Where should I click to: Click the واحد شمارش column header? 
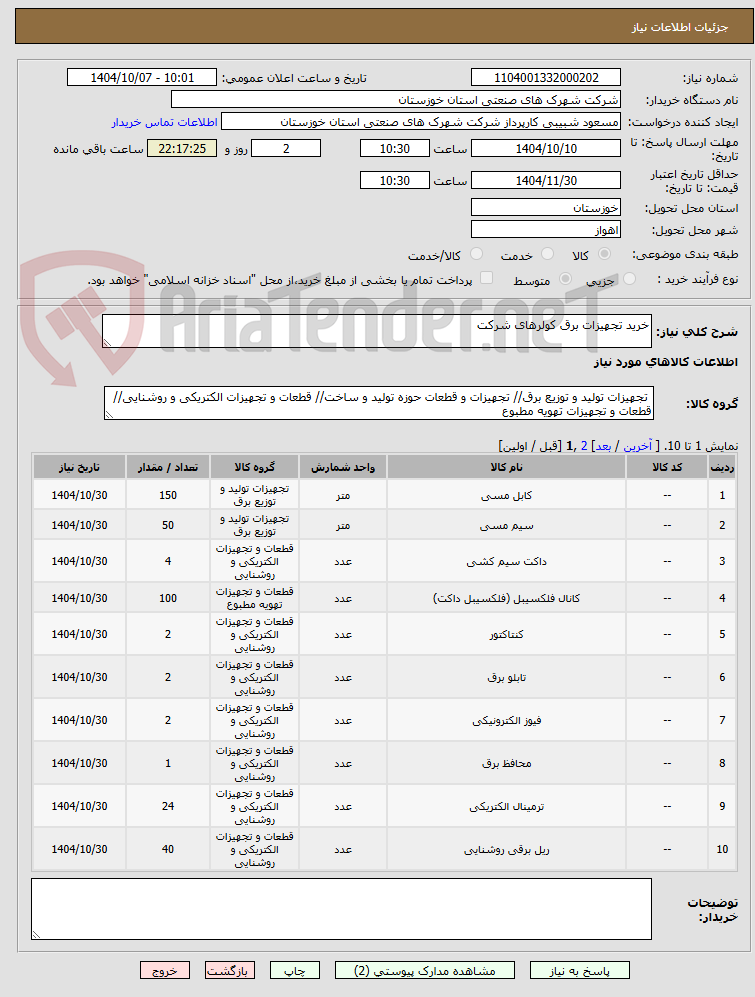click(343, 467)
